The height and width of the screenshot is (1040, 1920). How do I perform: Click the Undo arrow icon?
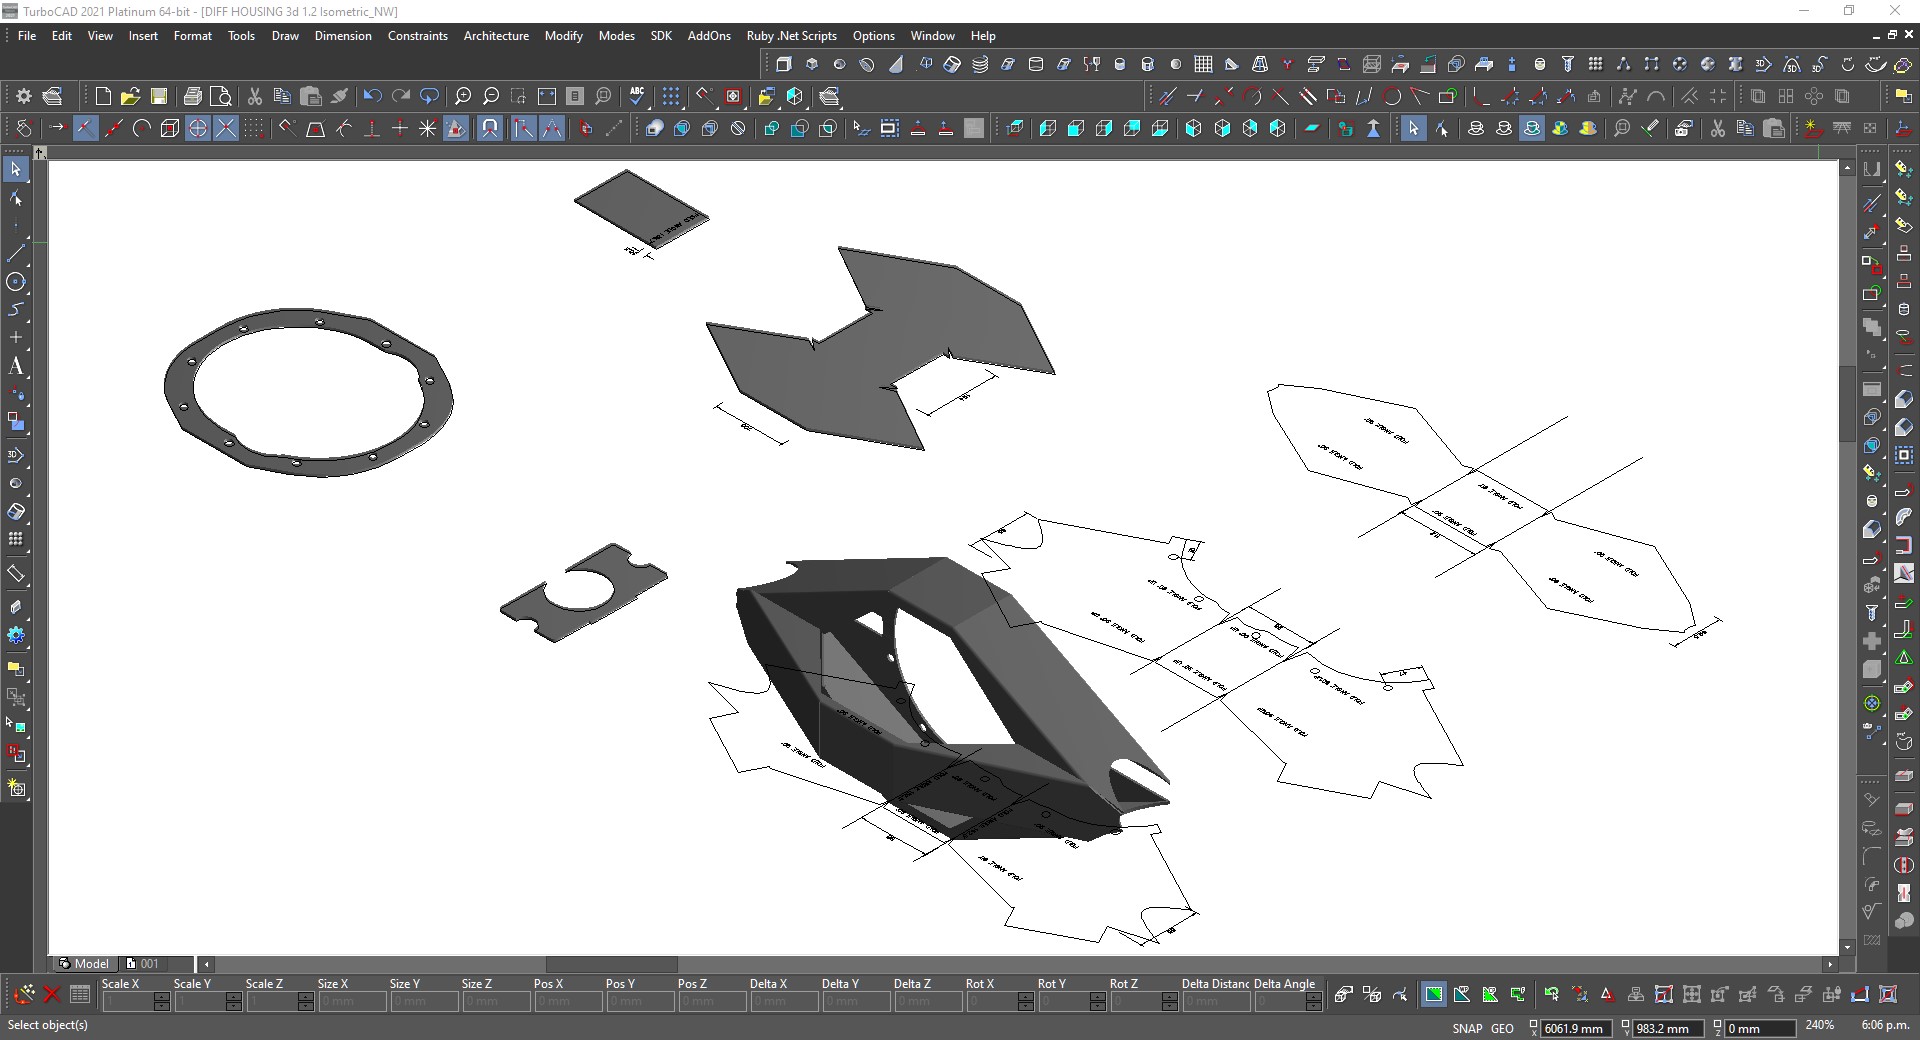(x=372, y=97)
